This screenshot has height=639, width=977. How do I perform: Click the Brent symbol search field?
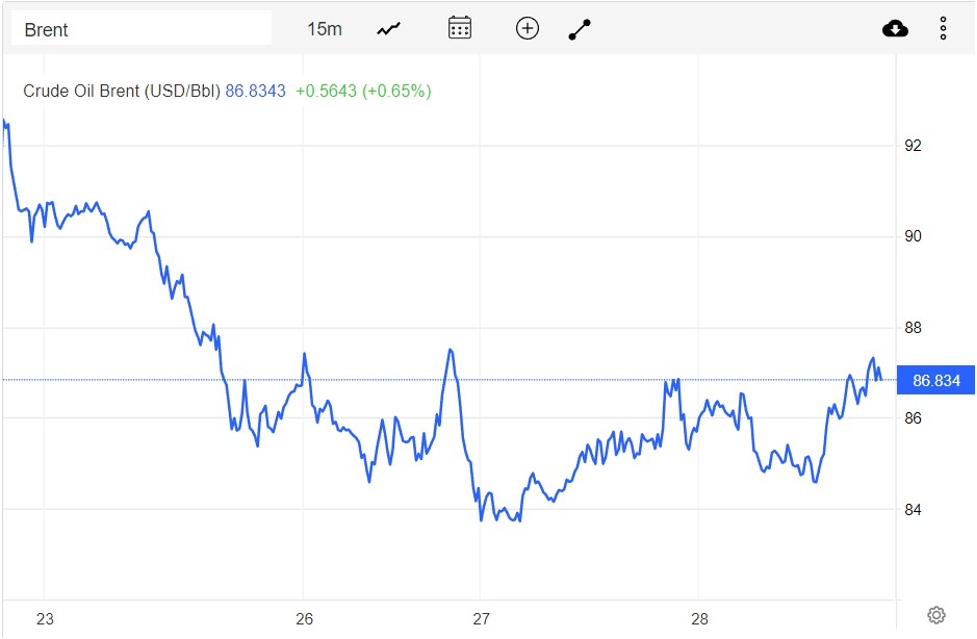pos(141,29)
